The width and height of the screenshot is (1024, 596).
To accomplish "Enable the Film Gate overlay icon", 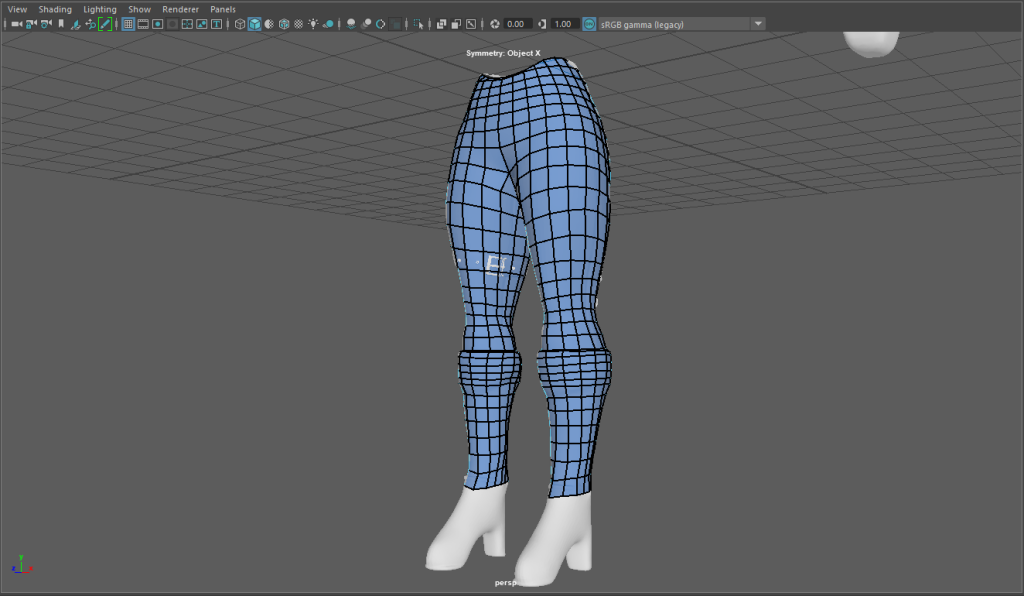I will pos(143,24).
